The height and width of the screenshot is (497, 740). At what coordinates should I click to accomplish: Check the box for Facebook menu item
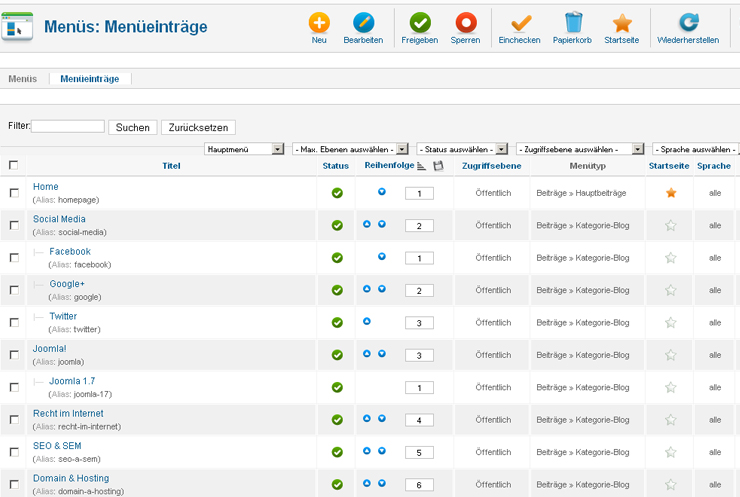[x=14, y=258]
